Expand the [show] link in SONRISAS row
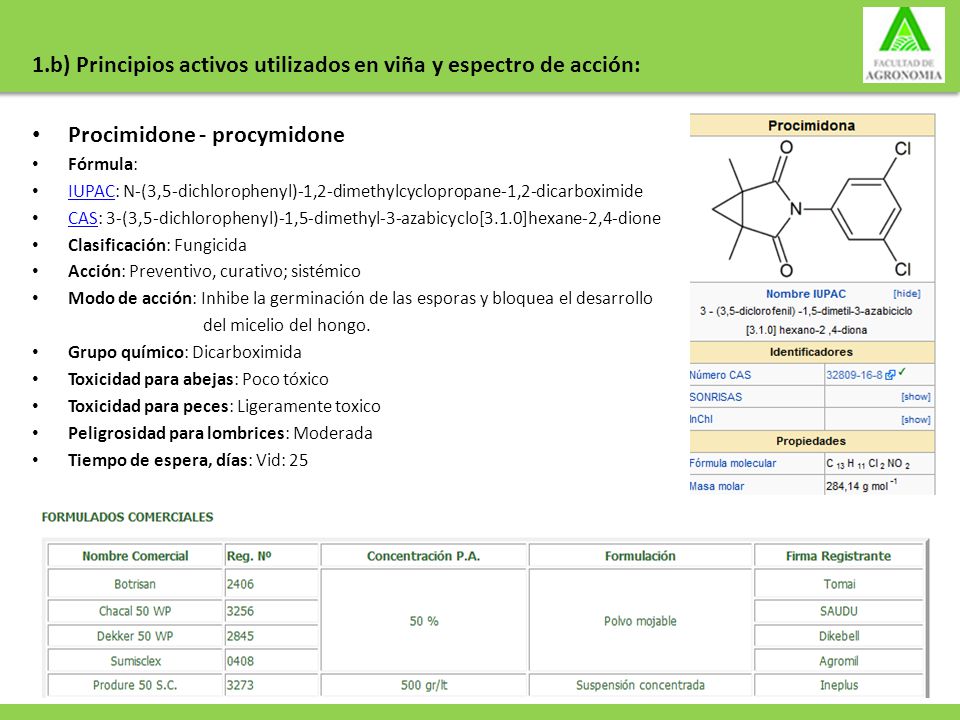The width and height of the screenshot is (960, 720). click(x=915, y=397)
